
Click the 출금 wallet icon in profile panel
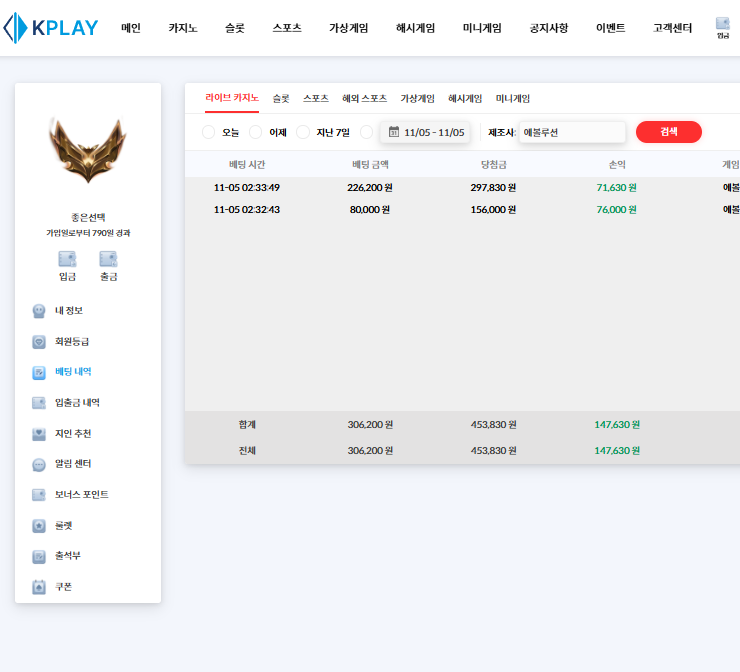(108, 259)
